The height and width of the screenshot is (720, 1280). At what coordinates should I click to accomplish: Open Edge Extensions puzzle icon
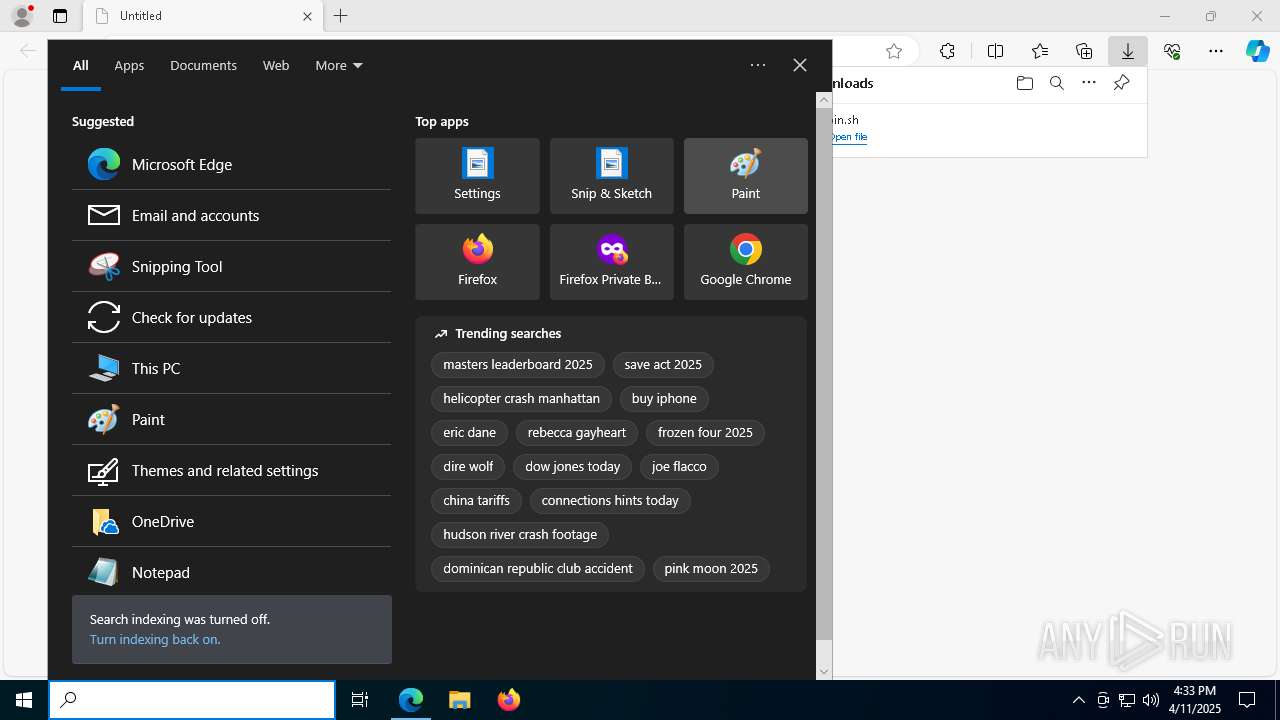pos(947,51)
